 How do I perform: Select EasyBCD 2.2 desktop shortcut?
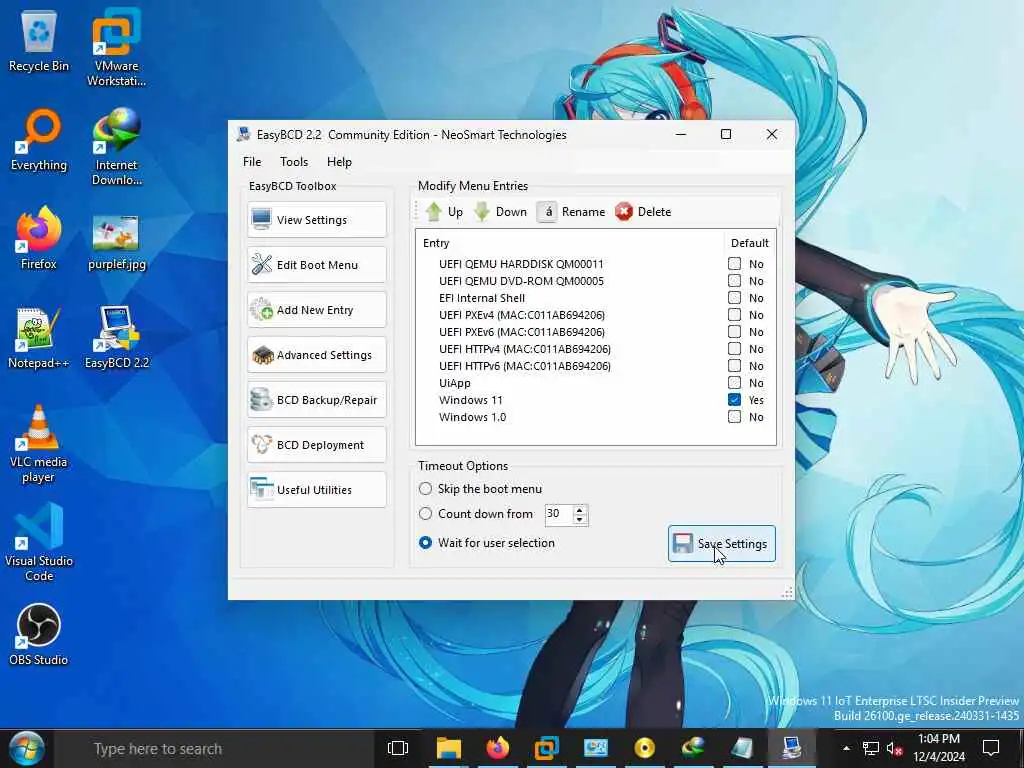pyautogui.click(x=116, y=338)
